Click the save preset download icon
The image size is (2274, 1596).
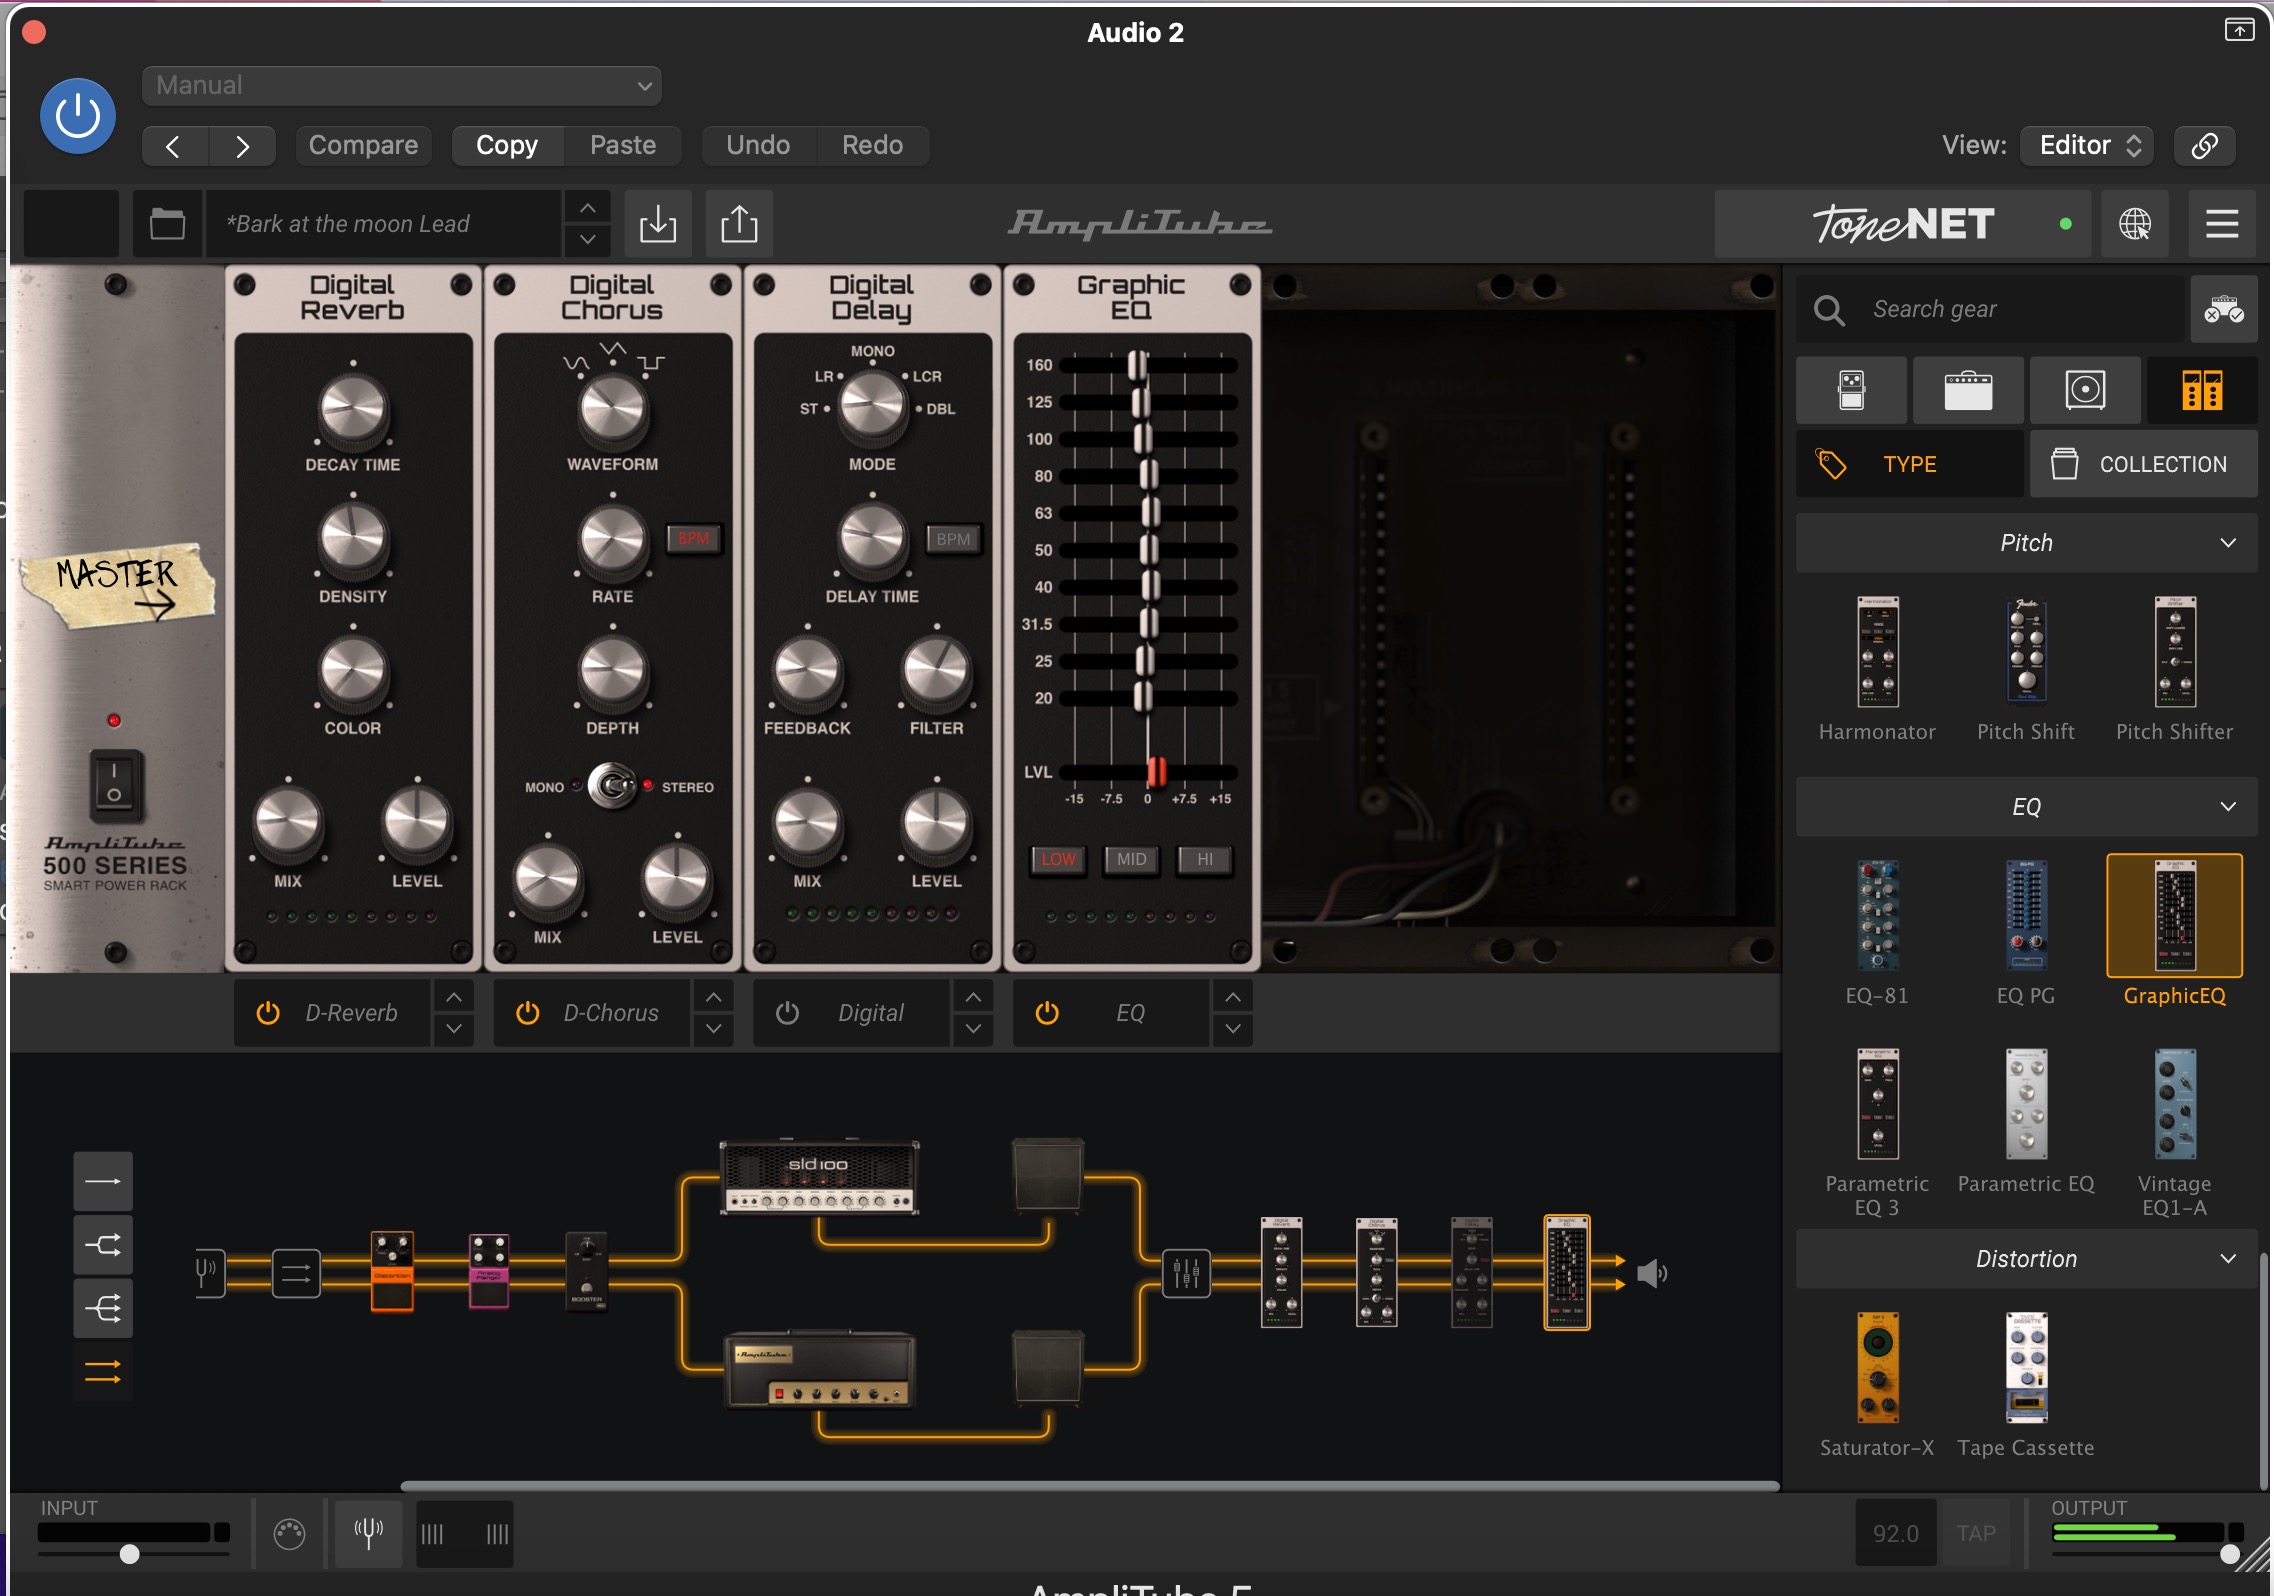(658, 223)
